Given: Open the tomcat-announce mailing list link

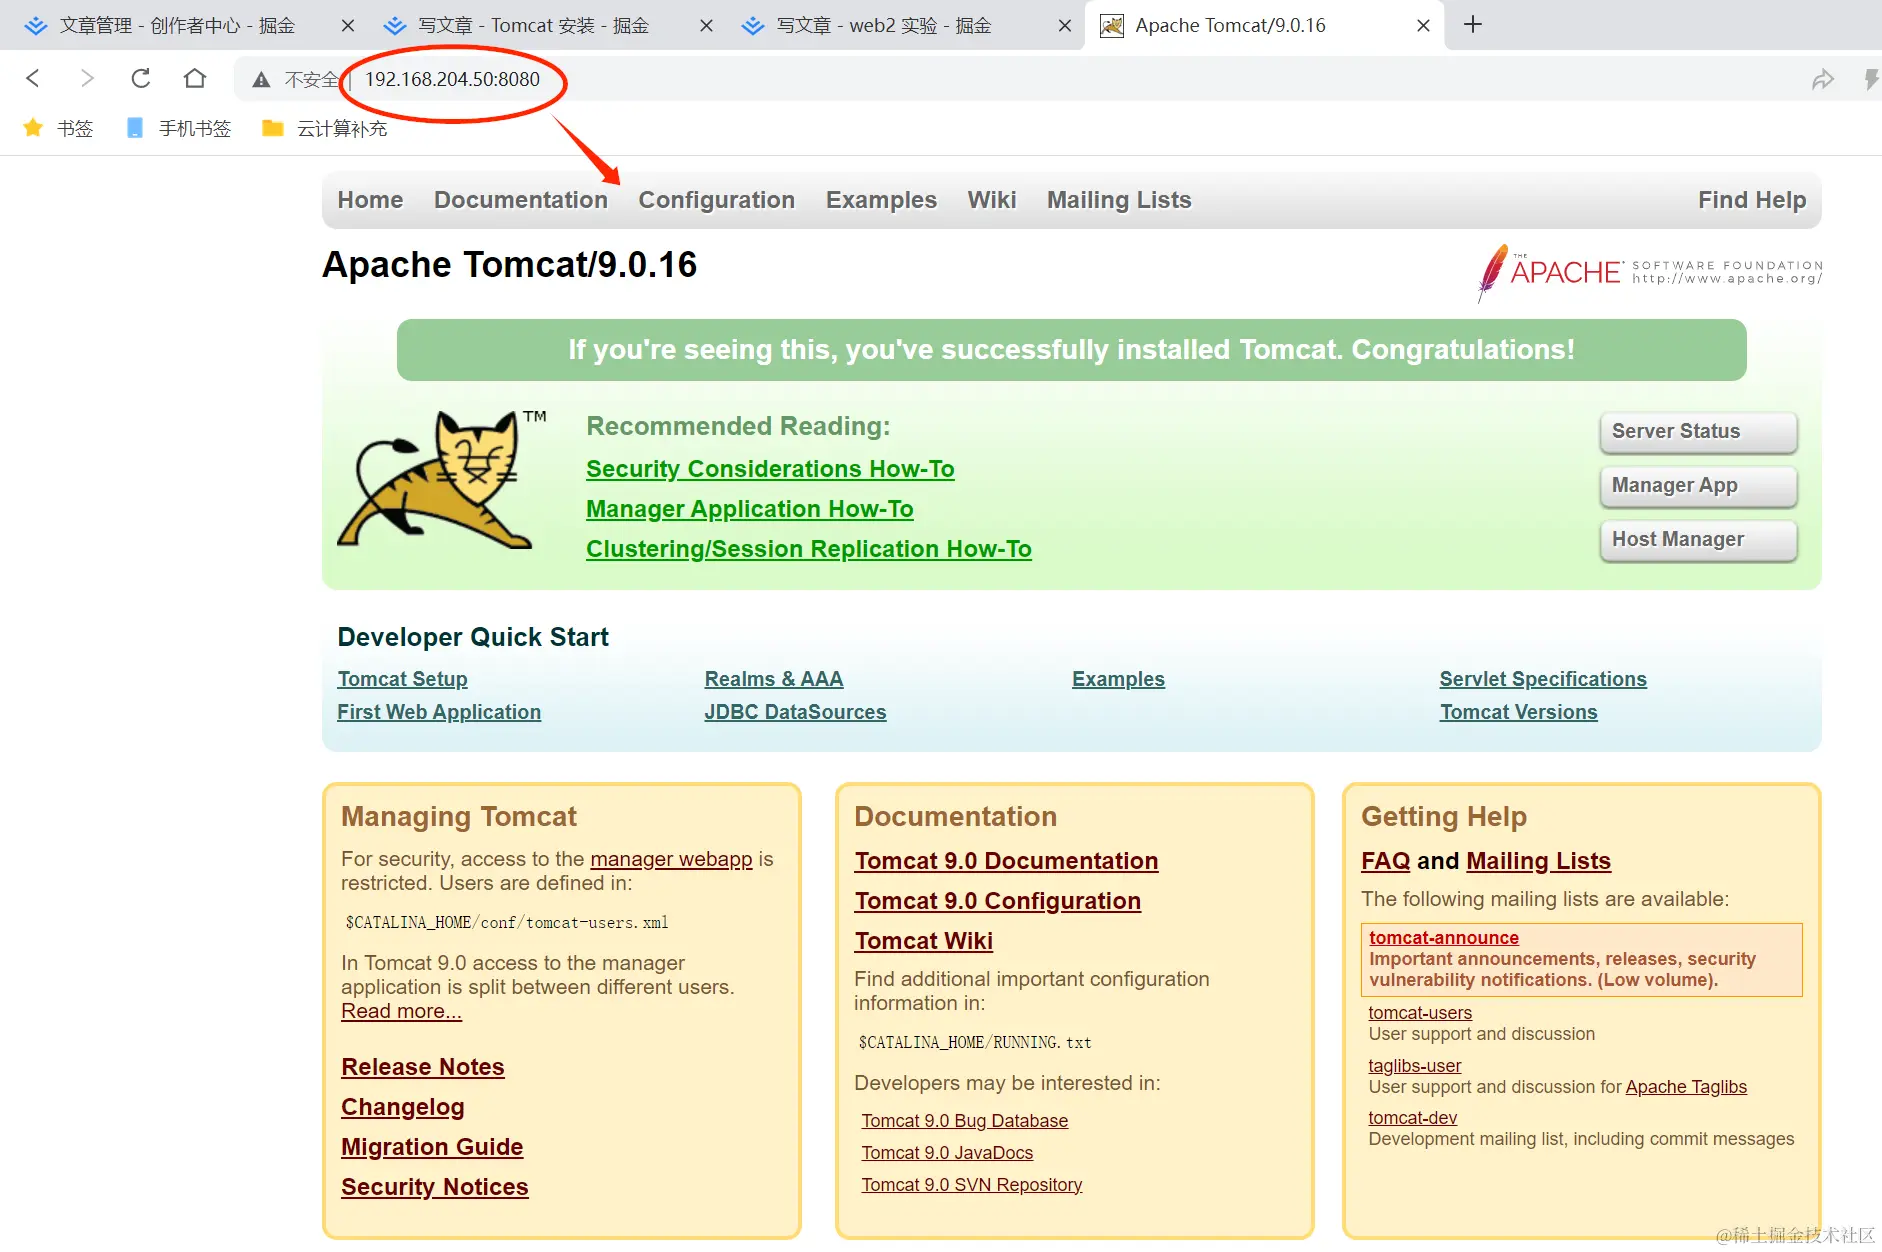Looking at the screenshot, I should click(1443, 937).
